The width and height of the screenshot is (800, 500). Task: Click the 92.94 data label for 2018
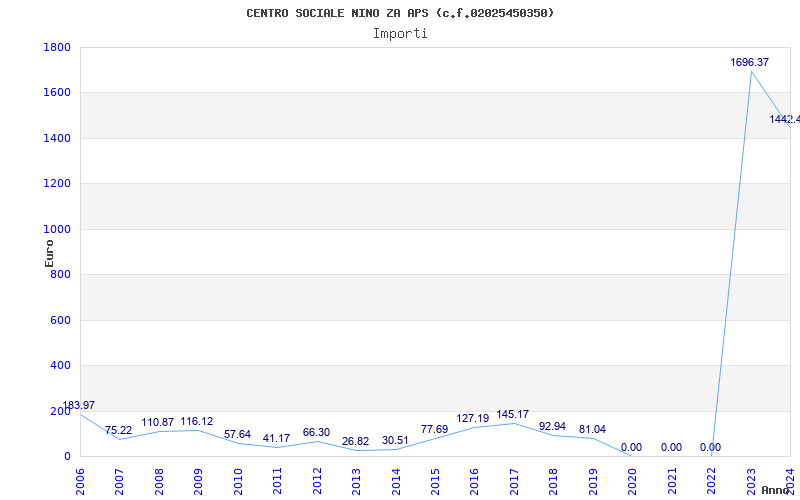(552, 427)
